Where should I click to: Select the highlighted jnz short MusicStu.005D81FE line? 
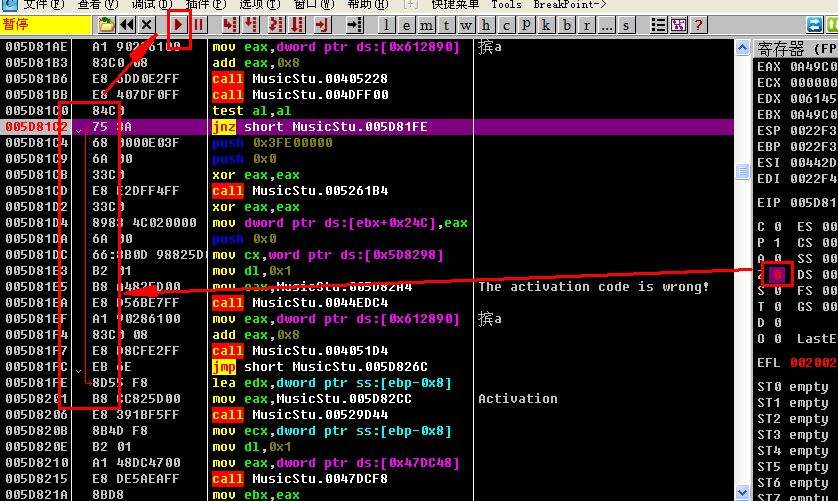[336, 127]
